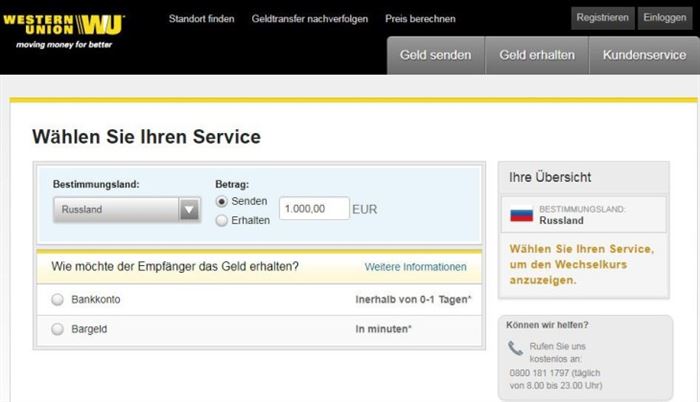Open the Geld senden tab
The width and height of the screenshot is (700, 402).
[x=436, y=55]
